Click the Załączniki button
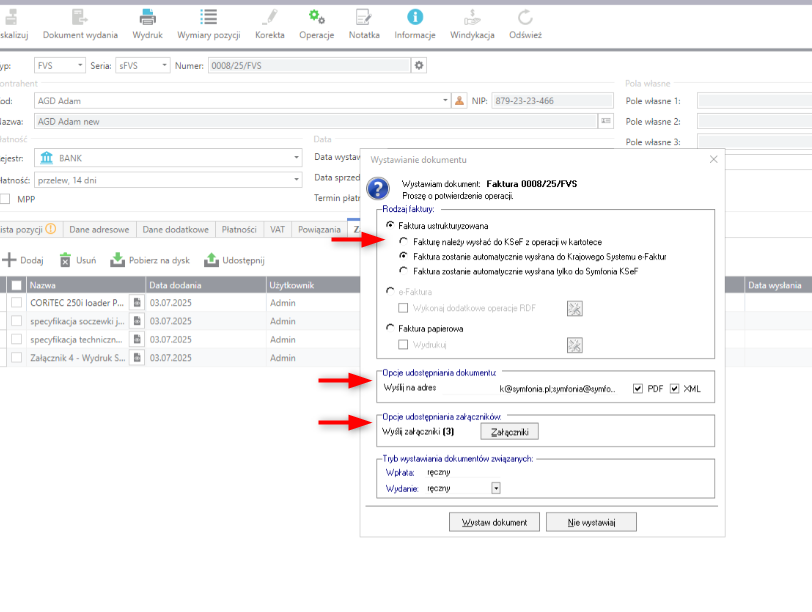This screenshot has width=812, height=612. click(509, 432)
